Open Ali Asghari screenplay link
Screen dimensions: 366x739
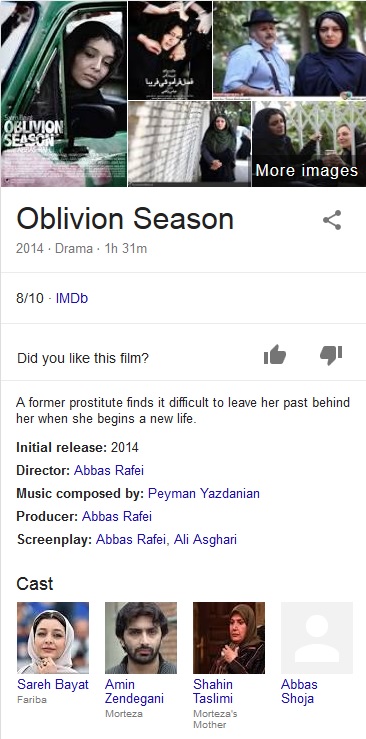205,539
